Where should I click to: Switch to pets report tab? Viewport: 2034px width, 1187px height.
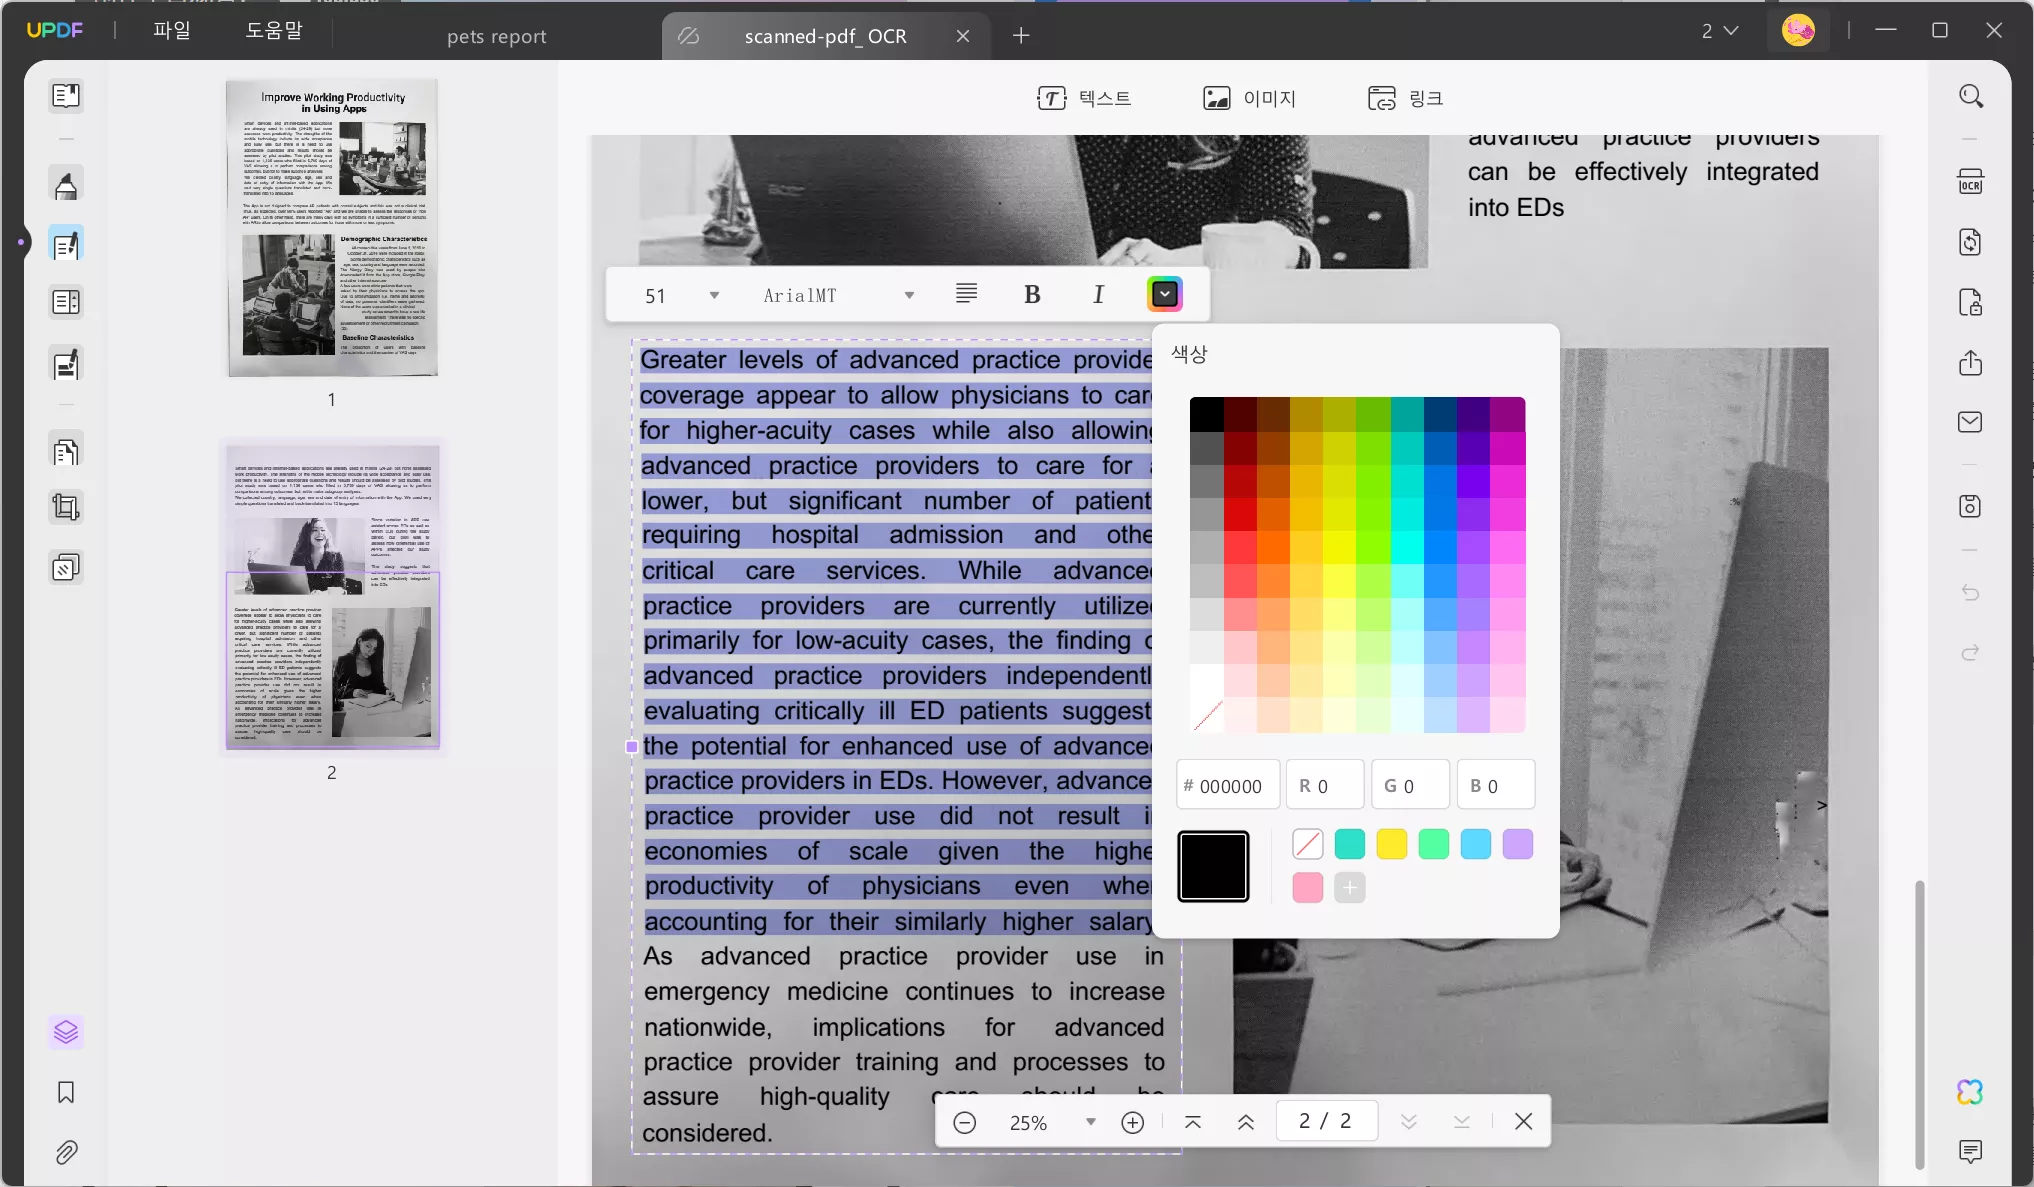pyautogui.click(x=497, y=34)
